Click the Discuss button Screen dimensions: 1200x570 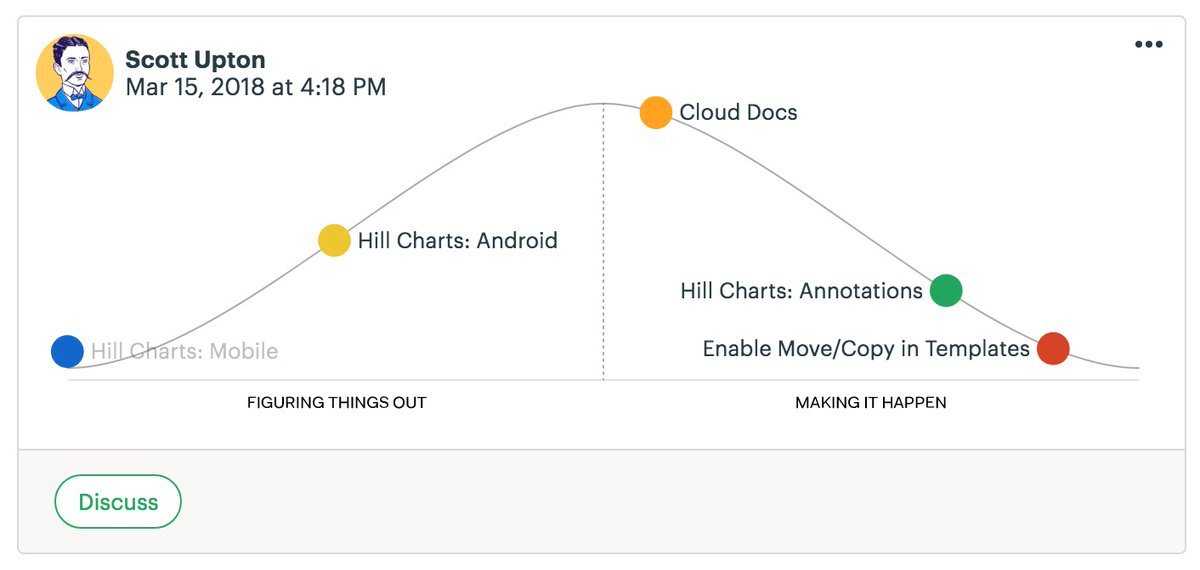(x=118, y=502)
